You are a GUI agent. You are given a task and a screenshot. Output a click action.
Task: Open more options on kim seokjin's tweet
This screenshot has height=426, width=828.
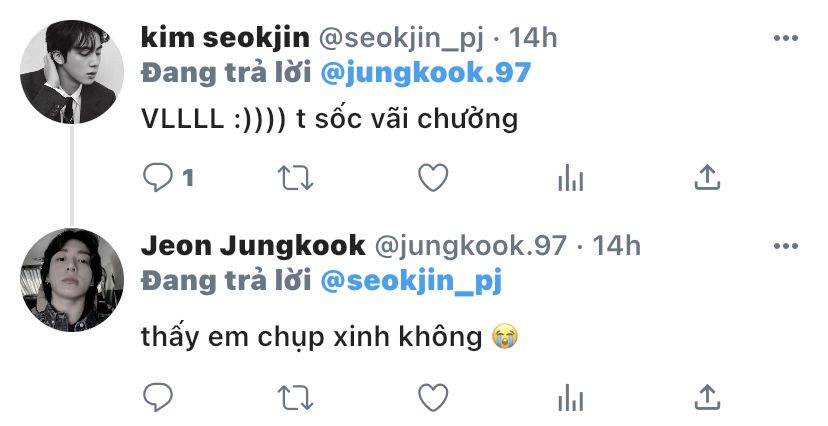click(786, 38)
